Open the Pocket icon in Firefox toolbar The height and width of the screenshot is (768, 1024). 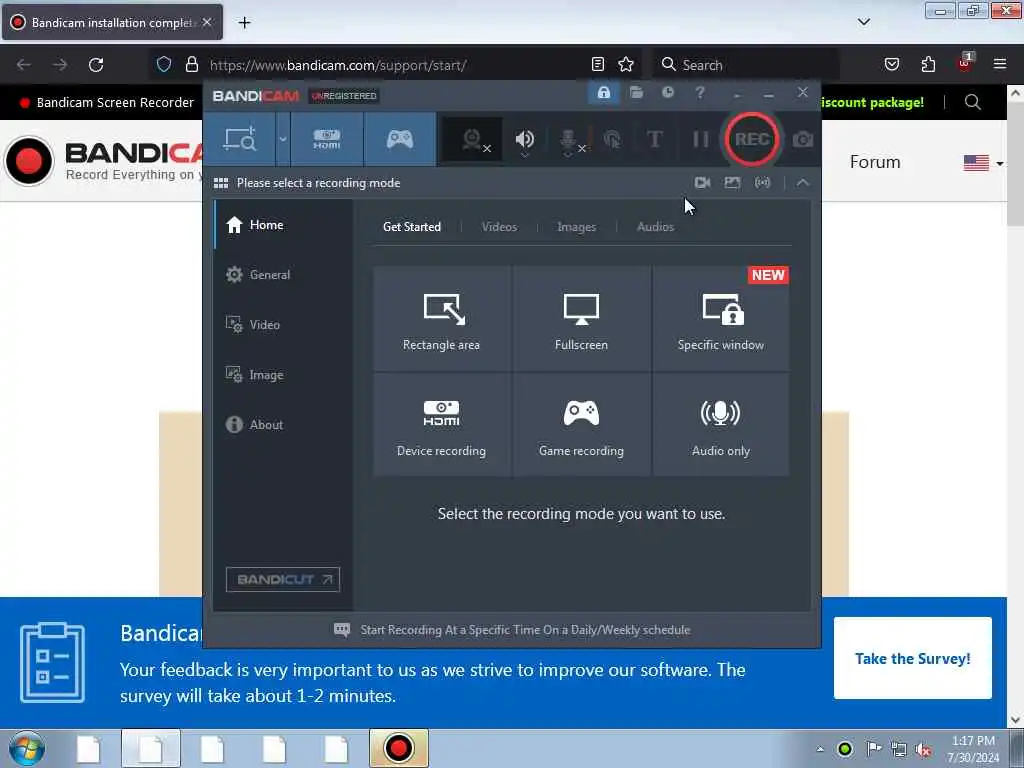pyautogui.click(x=891, y=64)
